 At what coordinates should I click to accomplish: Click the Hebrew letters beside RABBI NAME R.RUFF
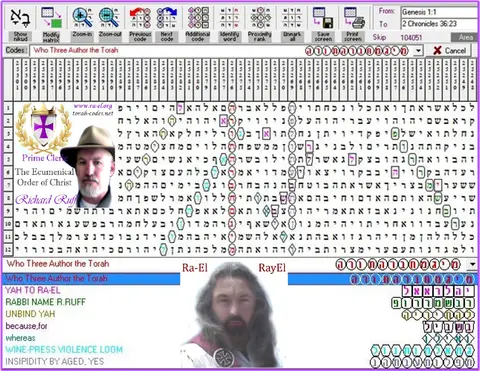(x=433, y=303)
